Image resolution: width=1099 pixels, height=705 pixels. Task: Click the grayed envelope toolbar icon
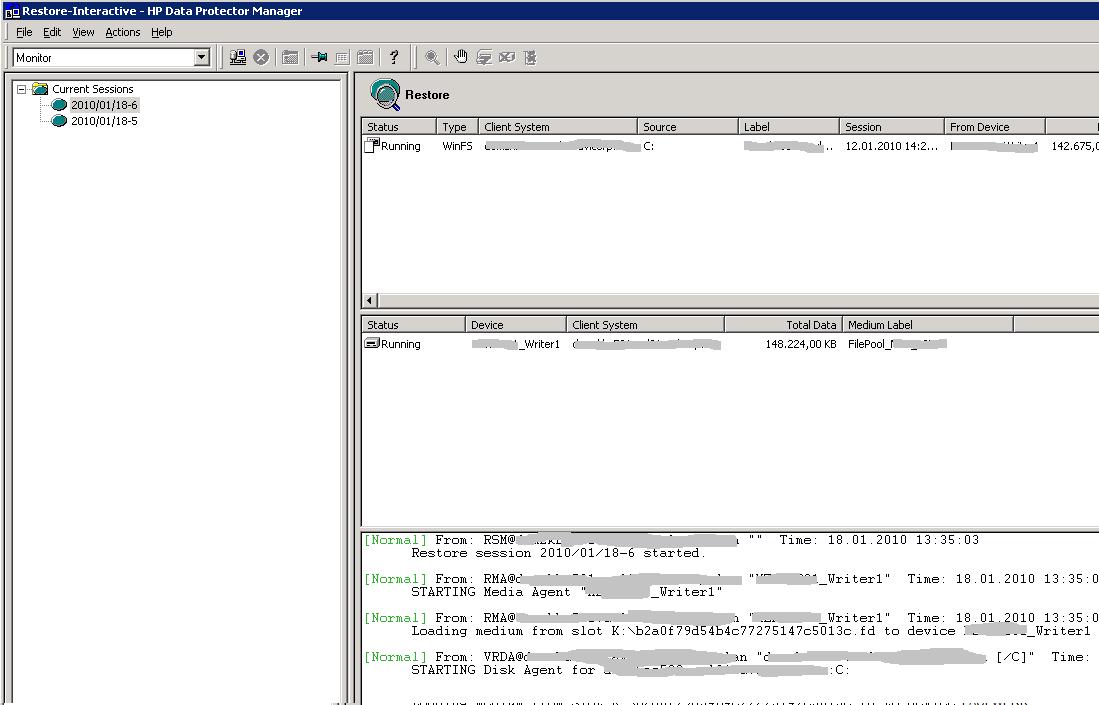point(507,57)
